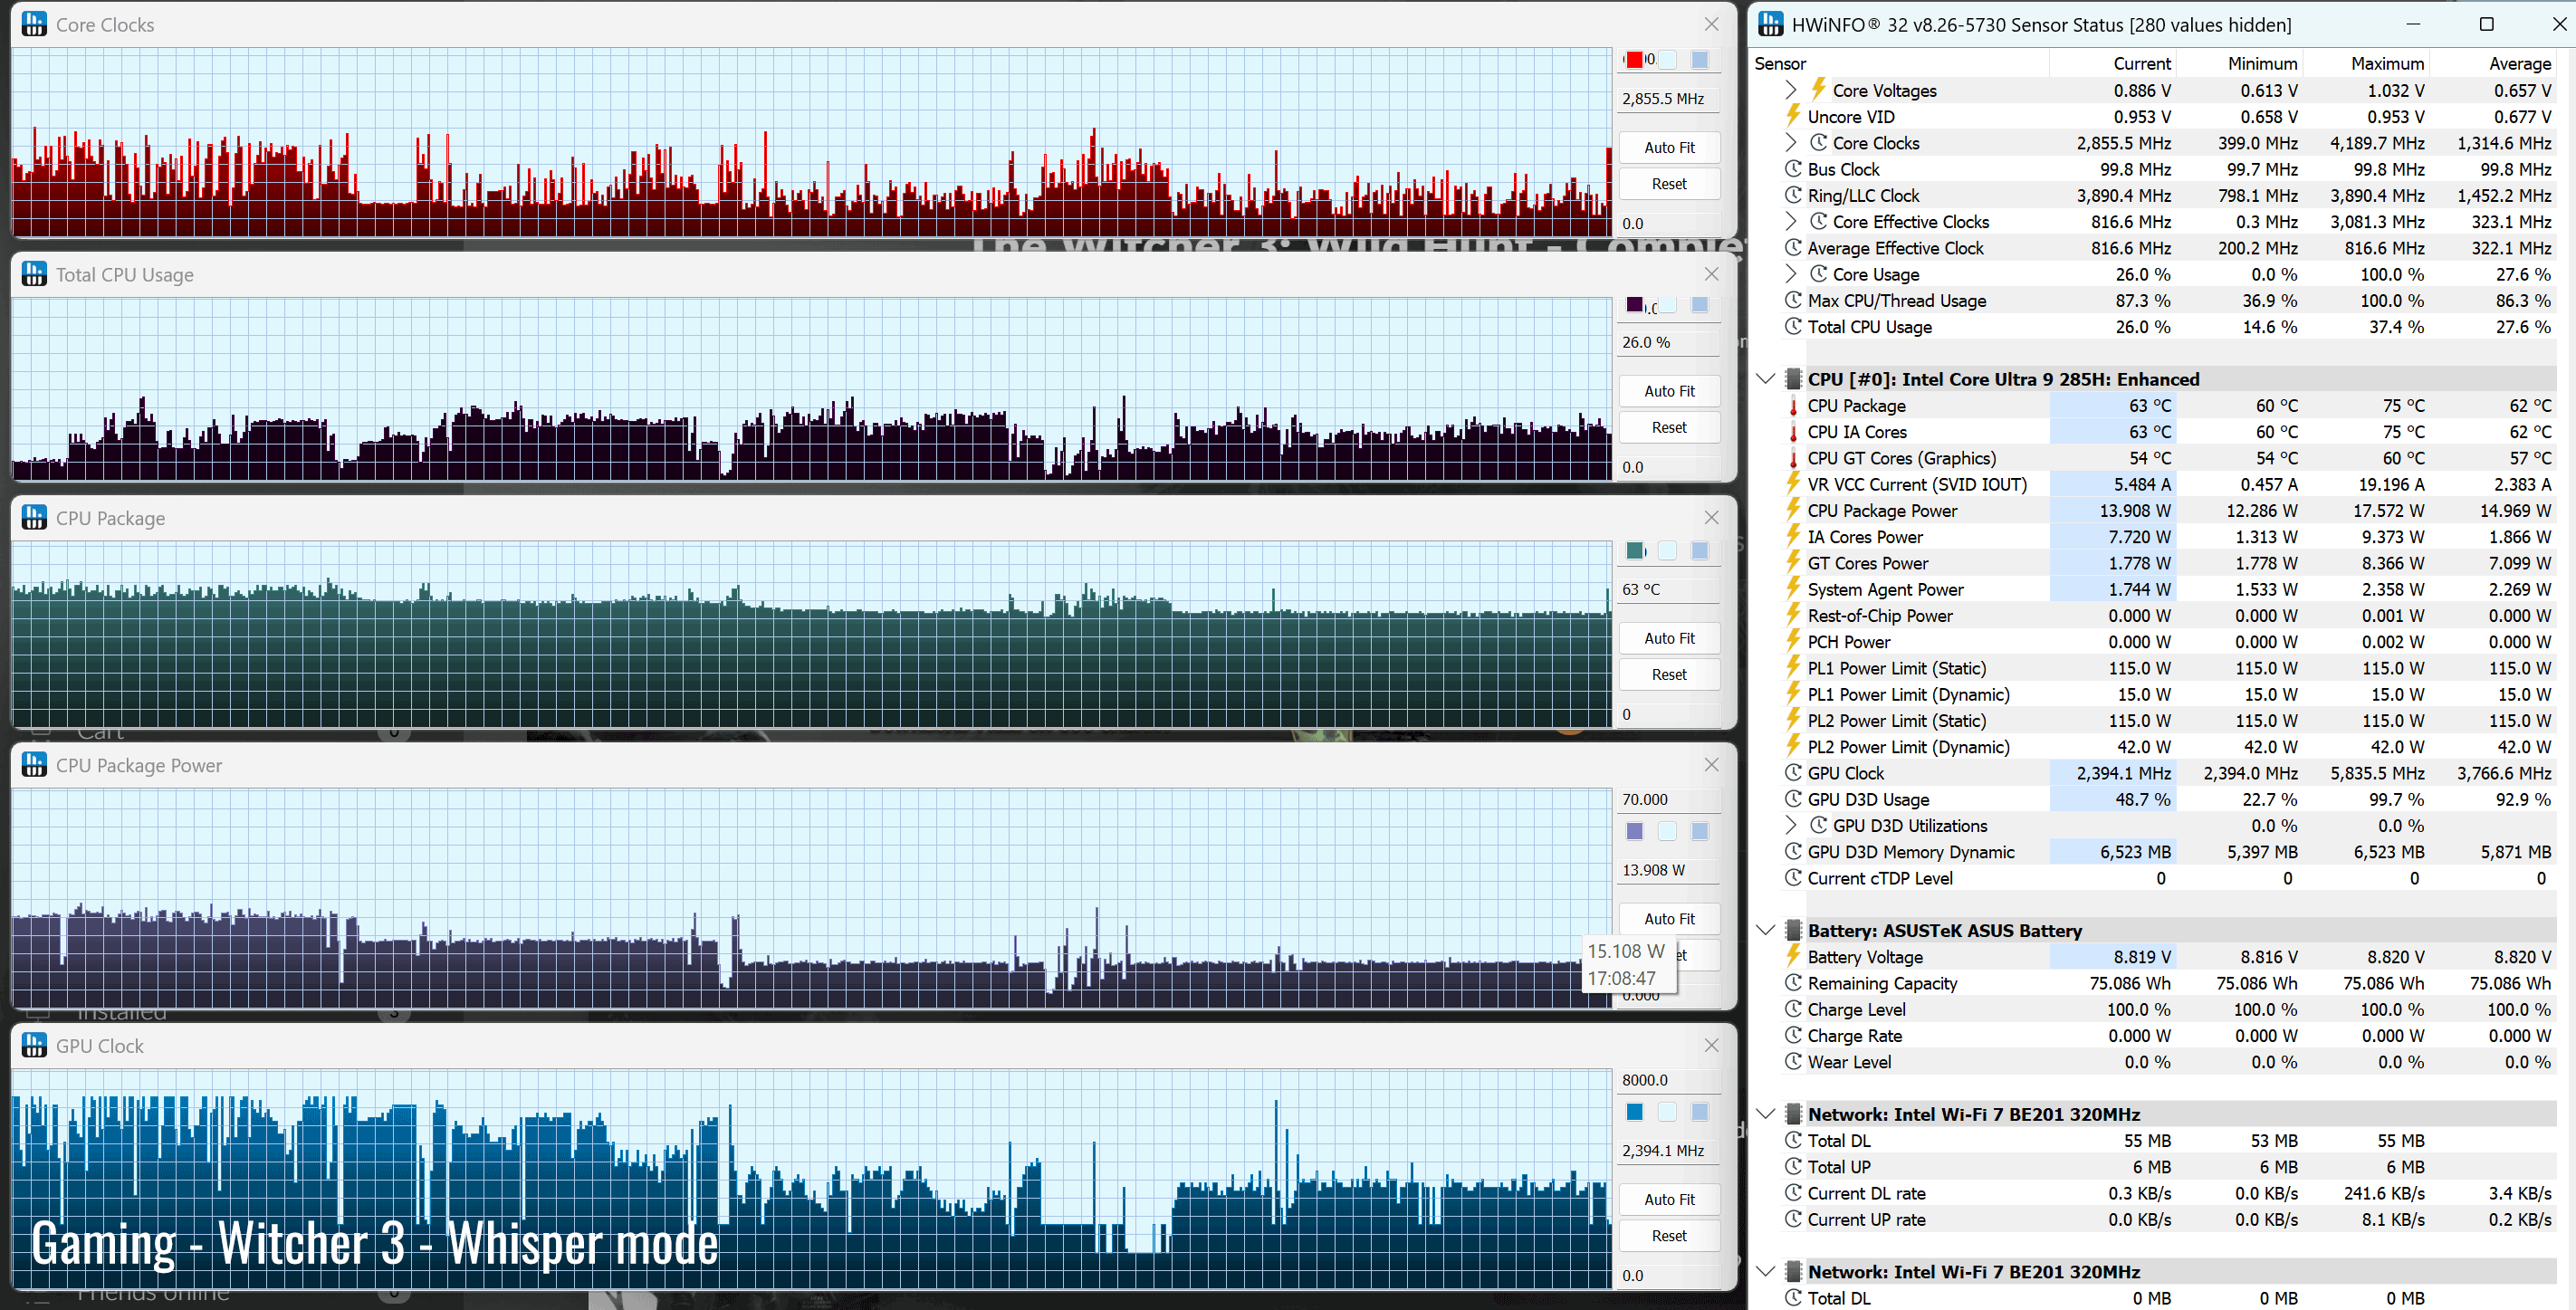2576x1310 pixels.
Task: Click the chip icon in the CPU [#0] header
Action: click(1793, 379)
